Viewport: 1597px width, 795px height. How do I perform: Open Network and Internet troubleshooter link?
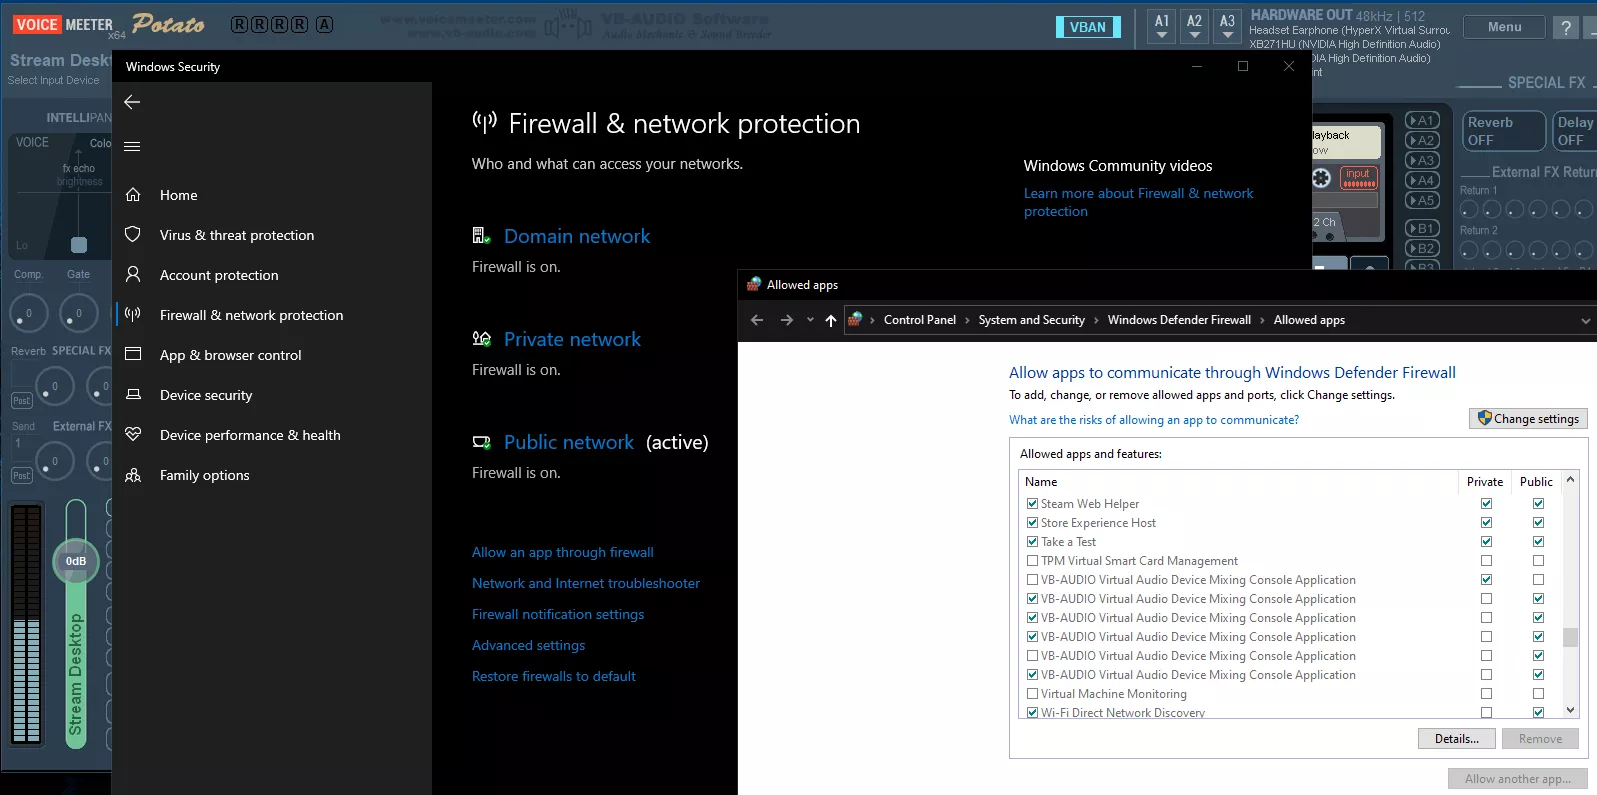[x=586, y=583]
